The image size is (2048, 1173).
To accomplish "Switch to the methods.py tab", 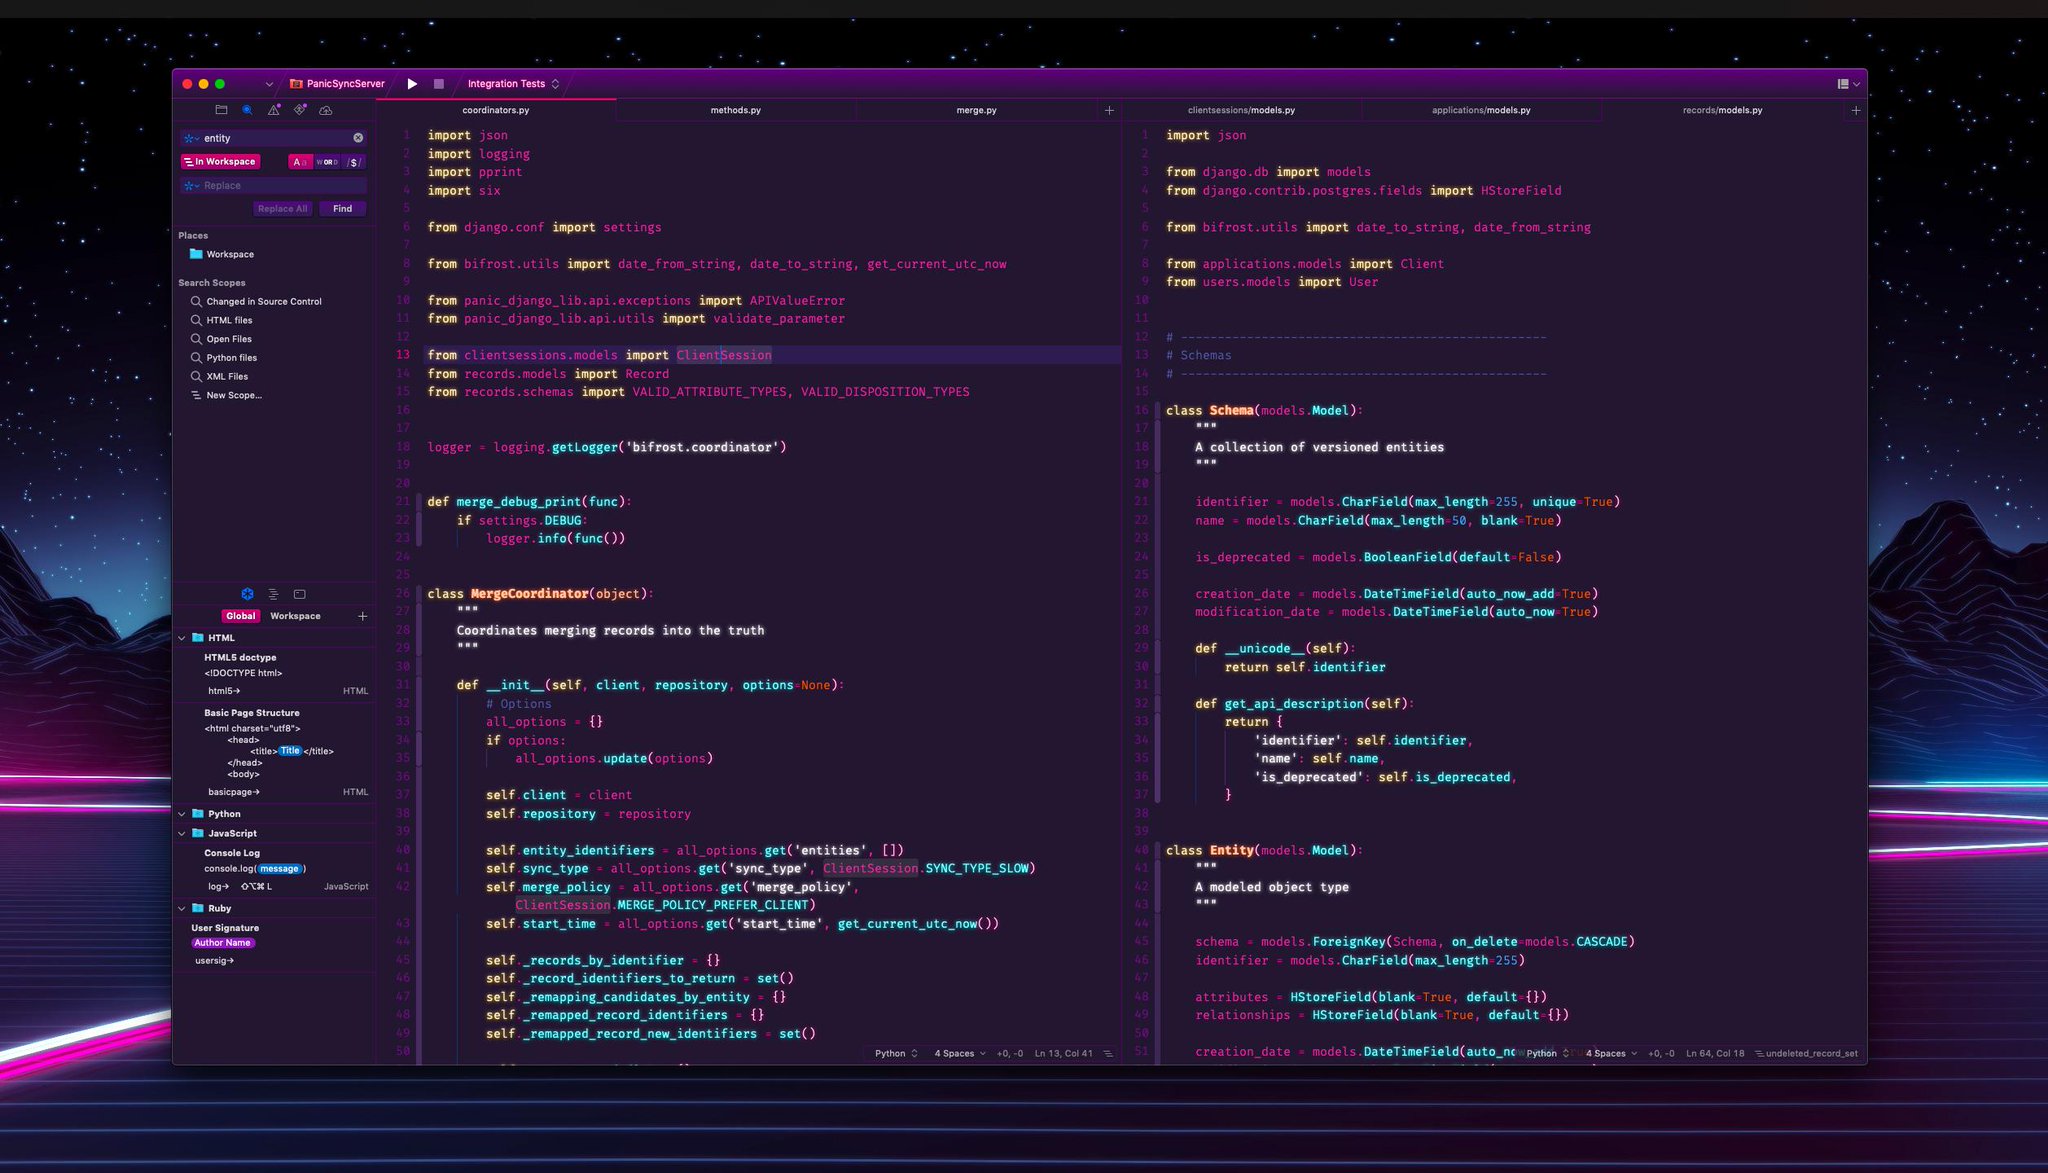I will 735,110.
